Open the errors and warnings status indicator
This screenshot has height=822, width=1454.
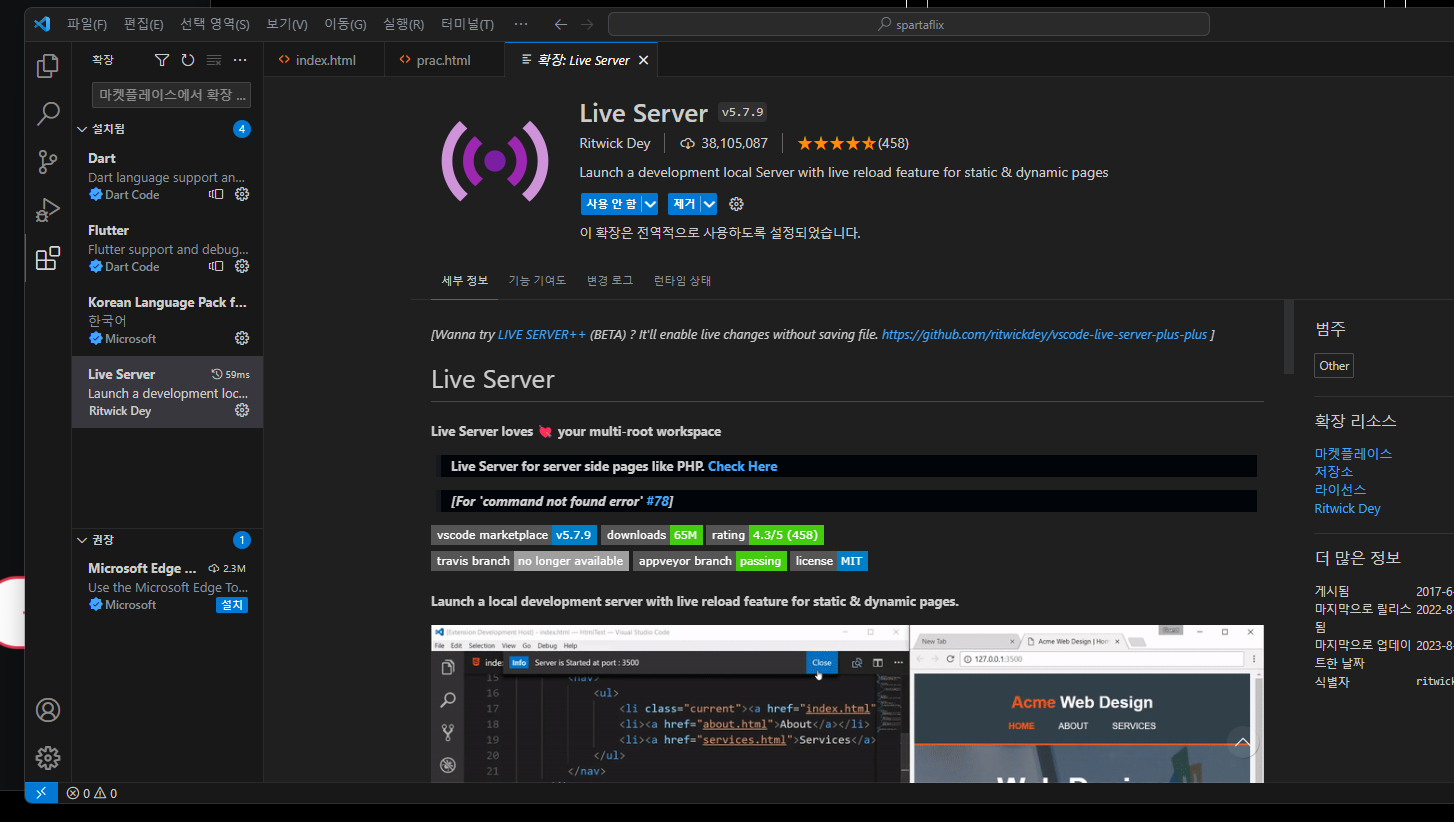click(92, 793)
